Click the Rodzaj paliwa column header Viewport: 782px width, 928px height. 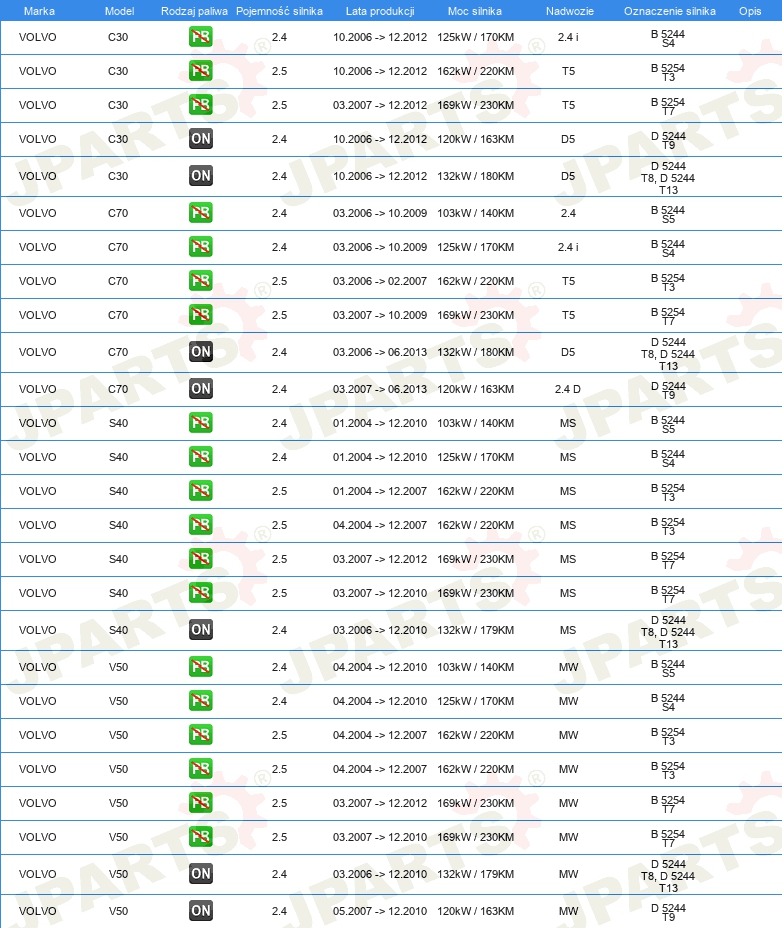tap(194, 11)
